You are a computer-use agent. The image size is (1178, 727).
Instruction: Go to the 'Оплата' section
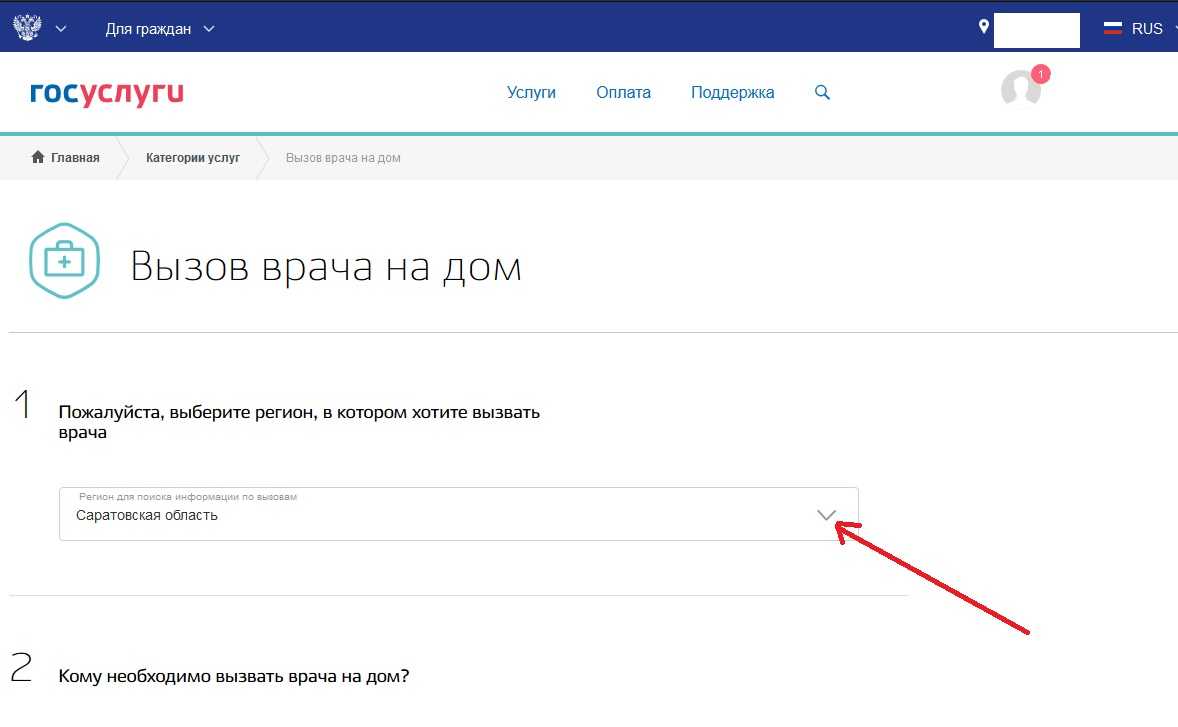[x=623, y=93]
